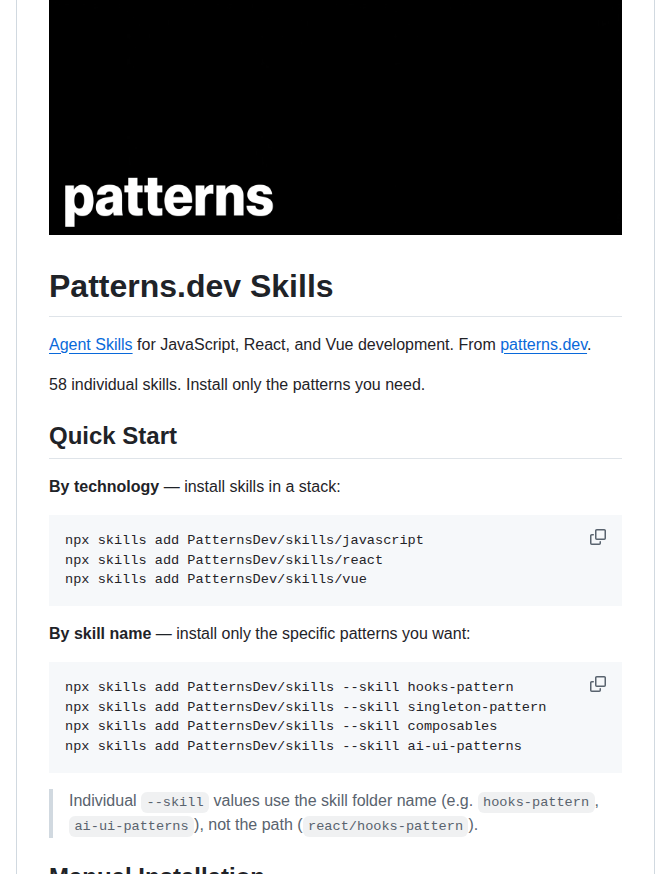Click the hooks-pattern inline code in the note

point(536,802)
